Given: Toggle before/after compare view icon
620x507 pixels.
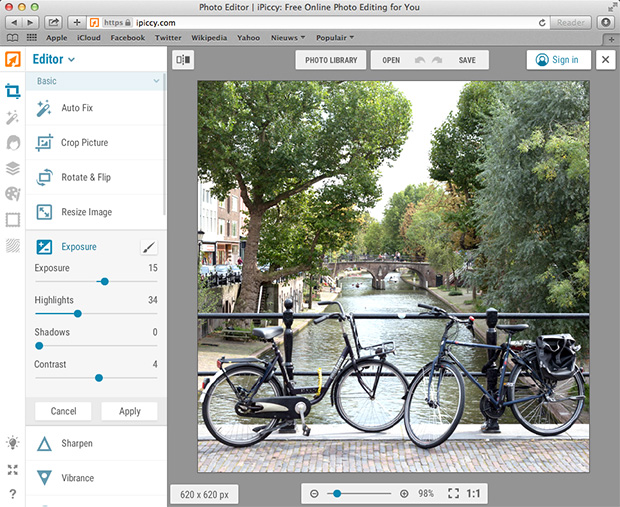Looking at the screenshot, I should (183, 60).
